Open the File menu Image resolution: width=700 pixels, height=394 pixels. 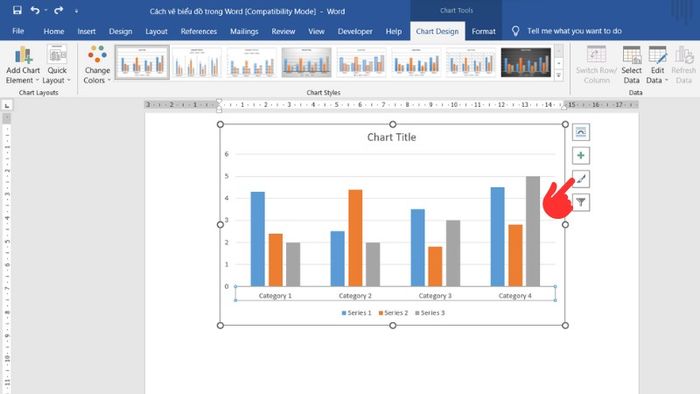click(x=18, y=31)
